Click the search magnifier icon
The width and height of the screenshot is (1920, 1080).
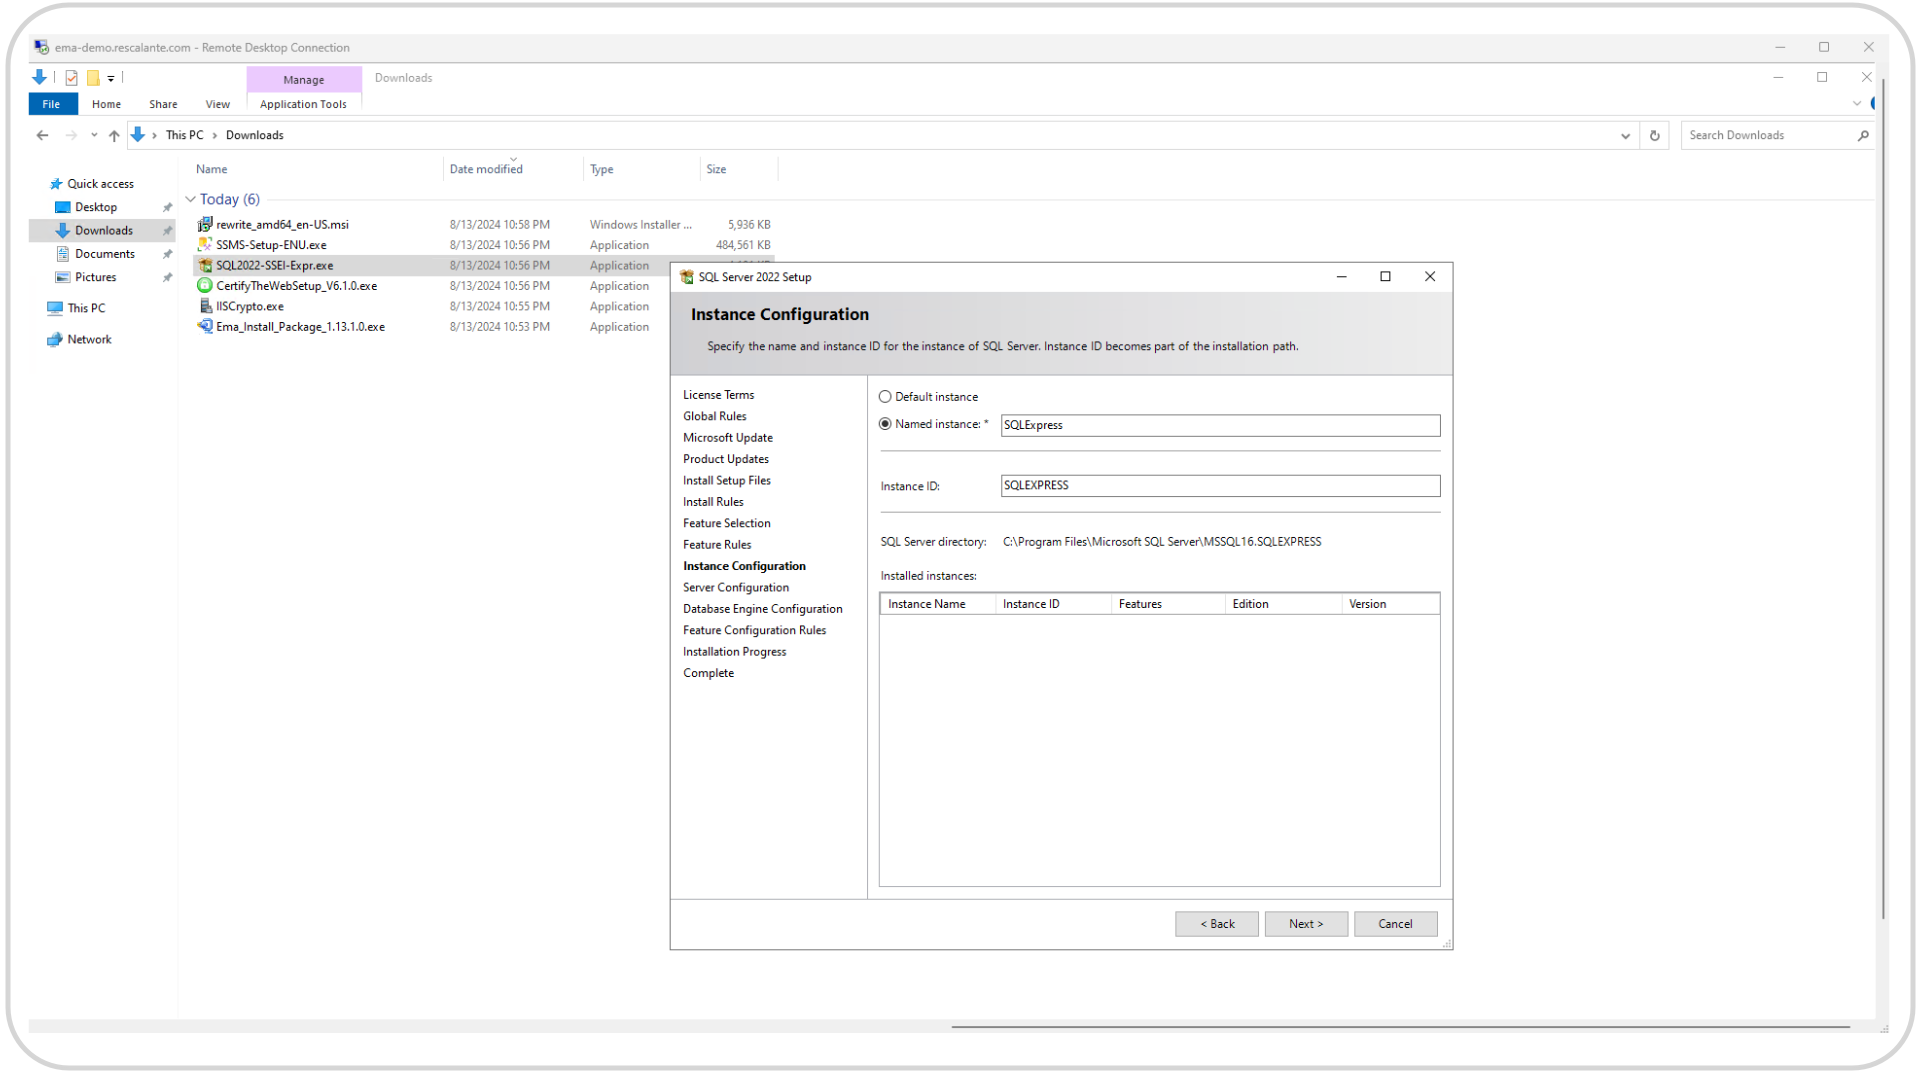pyautogui.click(x=1863, y=135)
